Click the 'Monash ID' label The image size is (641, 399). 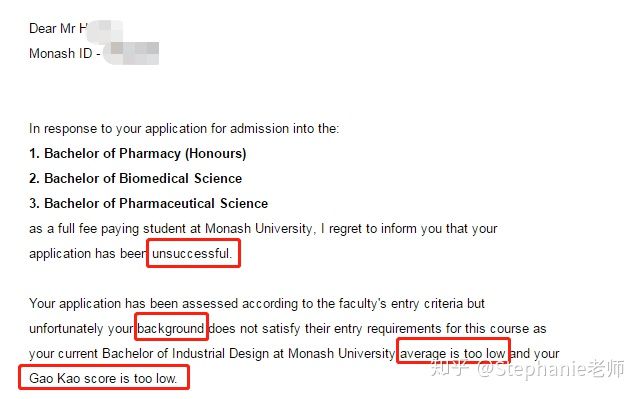[61, 54]
